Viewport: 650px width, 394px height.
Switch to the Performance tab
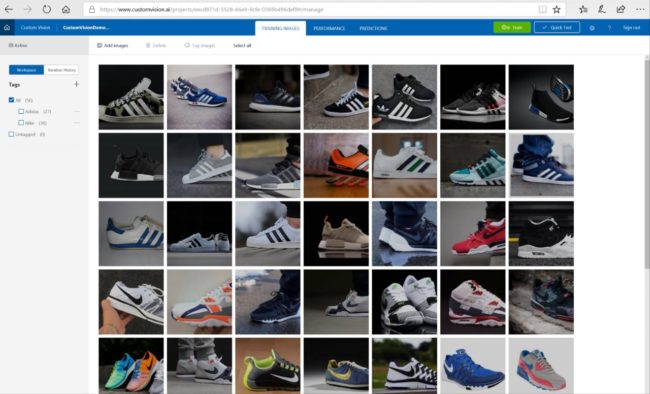329,28
